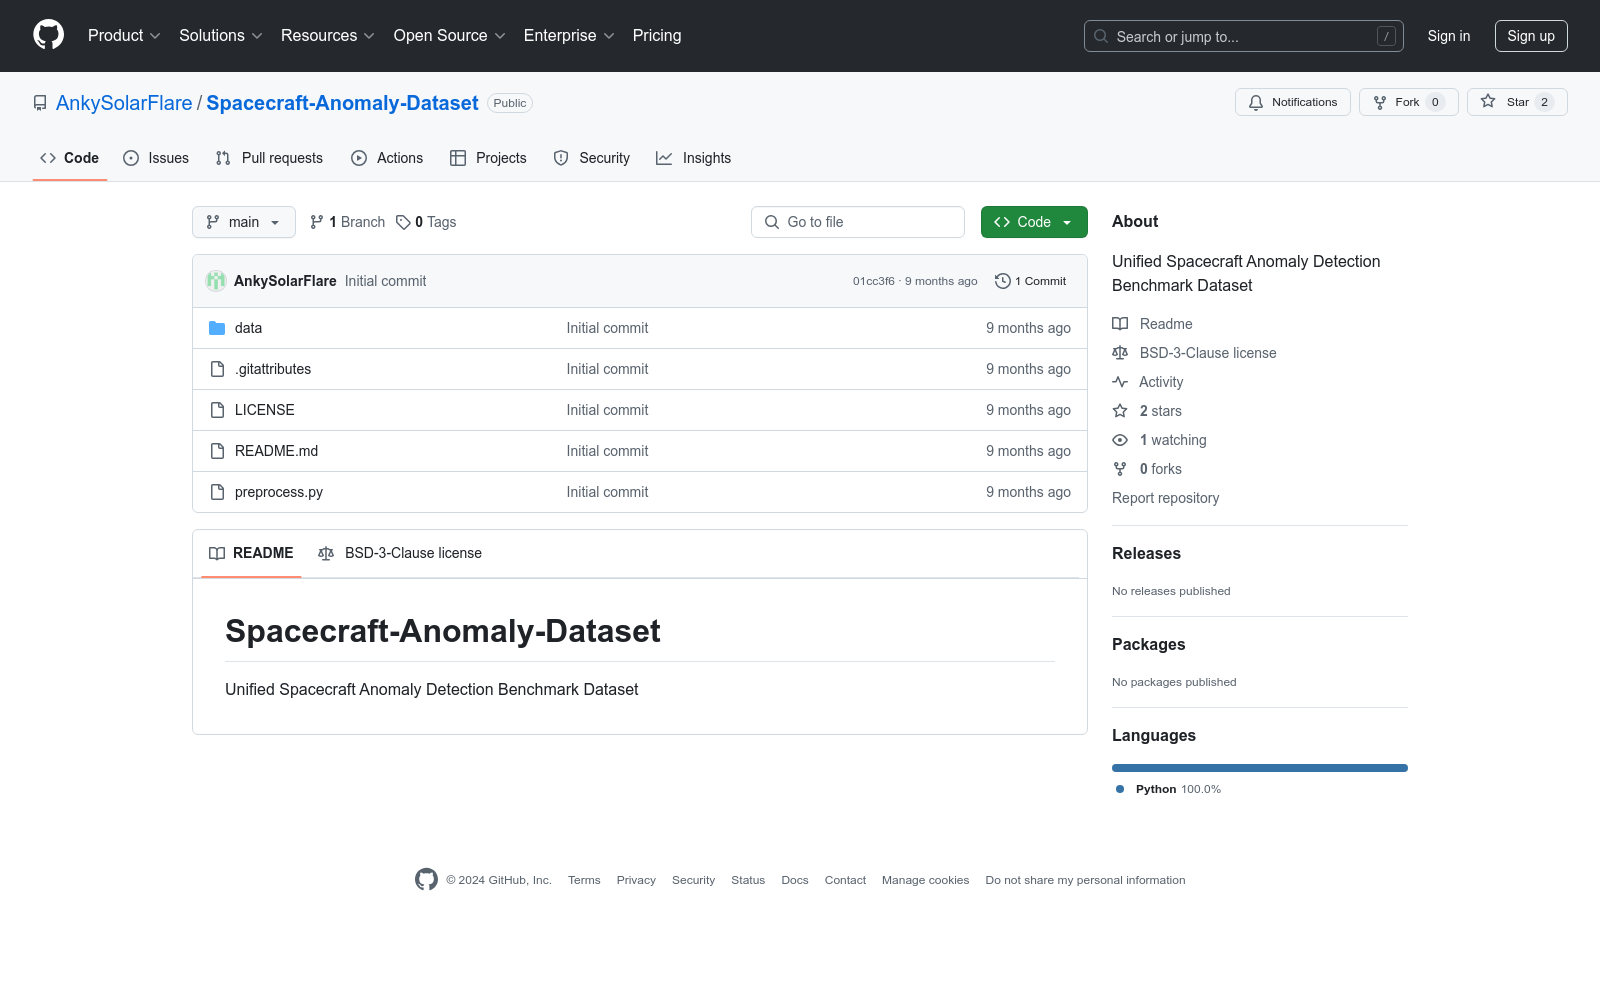This screenshot has height=1000, width=1600.
Task: Open the Projects tab
Action: tap(488, 158)
